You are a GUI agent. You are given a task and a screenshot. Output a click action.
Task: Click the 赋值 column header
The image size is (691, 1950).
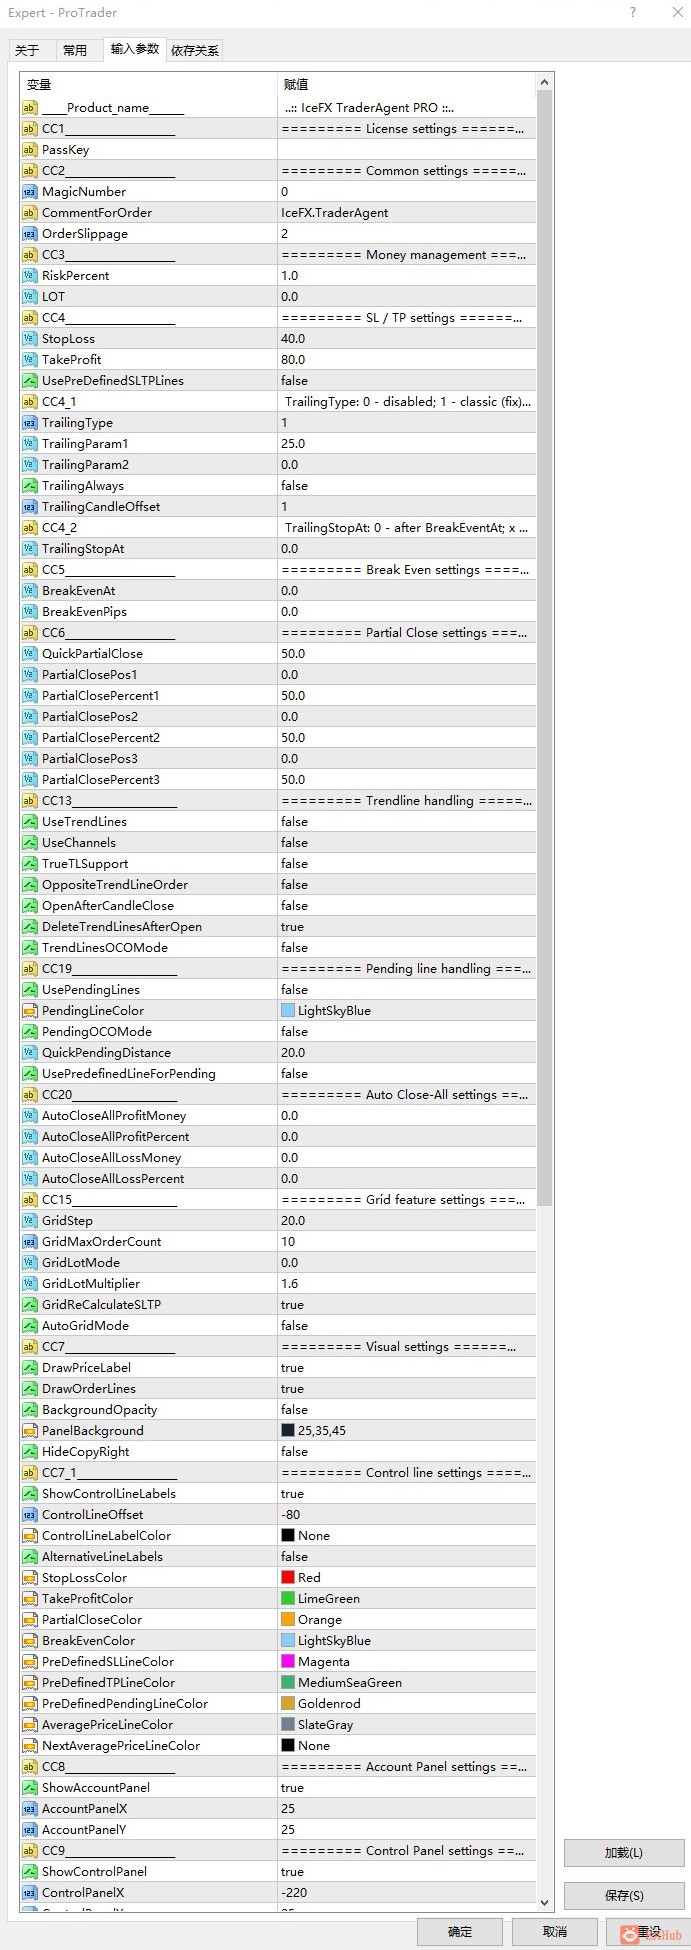point(407,85)
